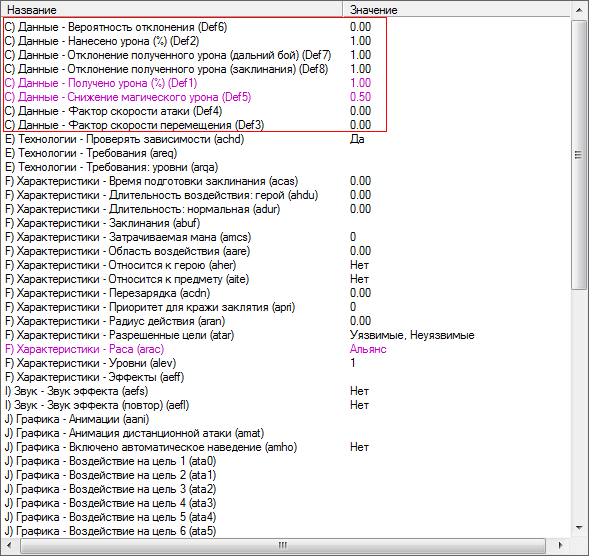Select row Технологии - Требования (areq)
589x556 pixels.
click(285, 153)
